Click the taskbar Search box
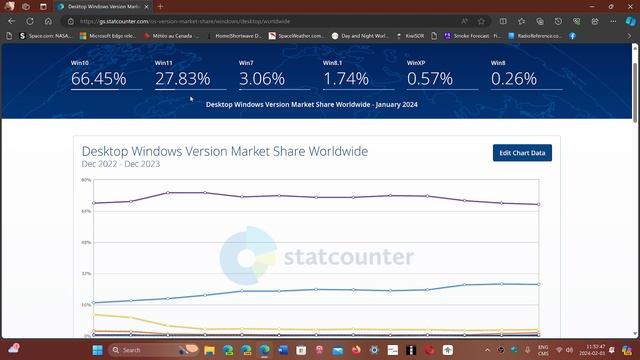The width and height of the screenshot is (640, 360). click(154, 350)
